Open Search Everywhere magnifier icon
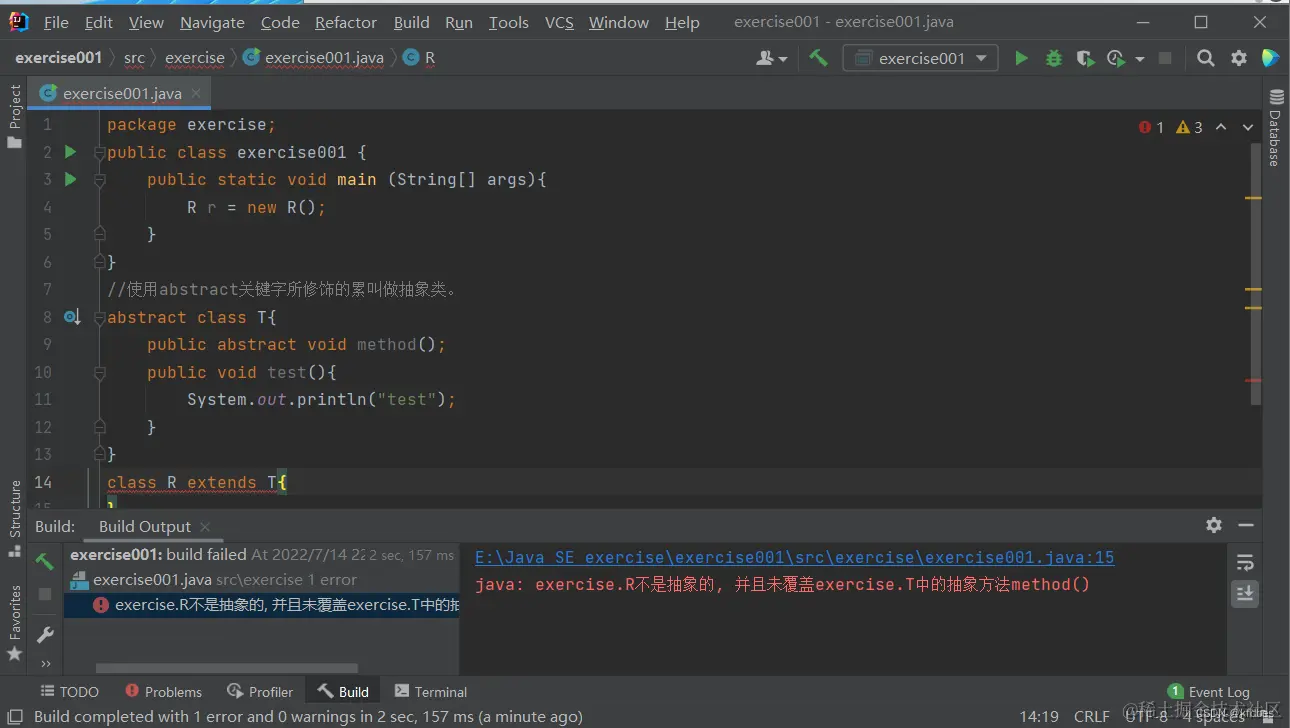1290x728 pixels. pos(1206,58)
